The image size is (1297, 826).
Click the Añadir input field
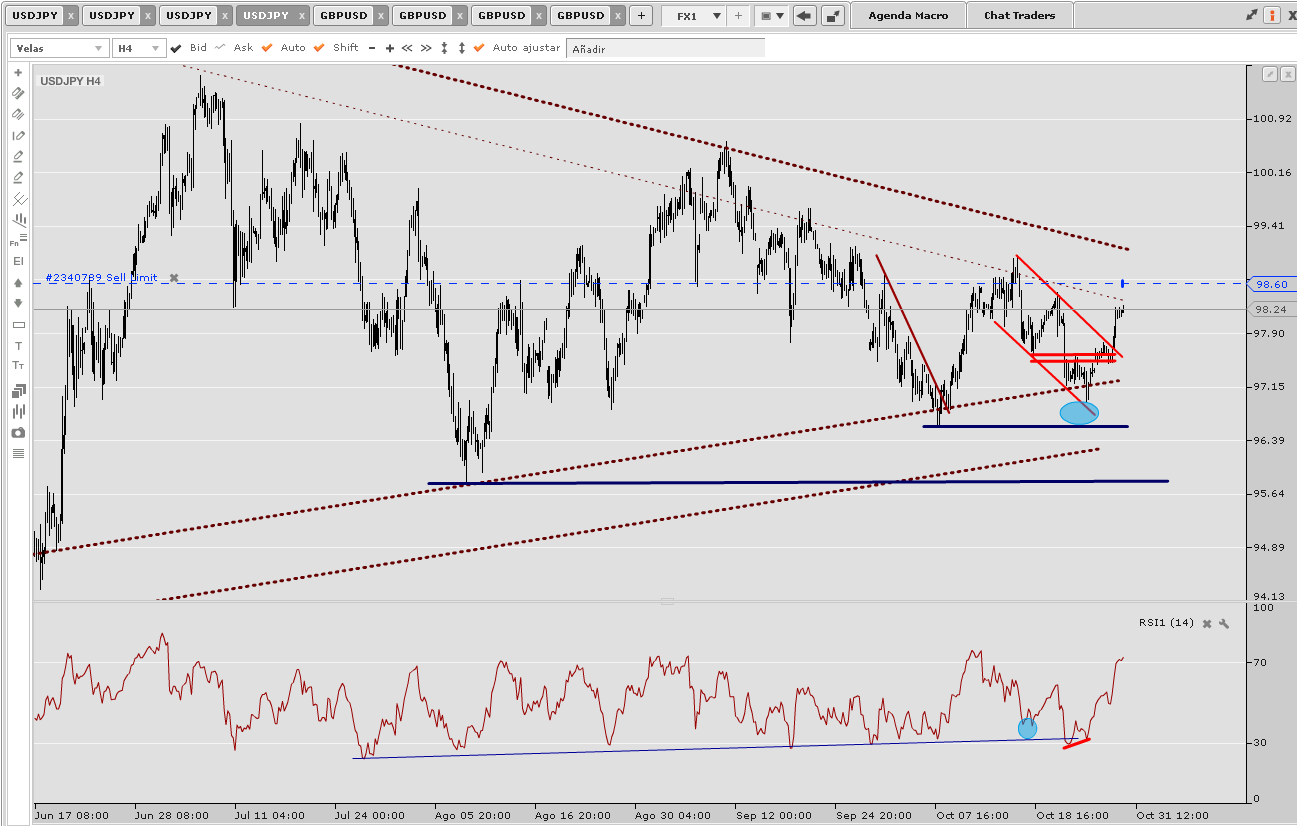click(x=665, y=49)
